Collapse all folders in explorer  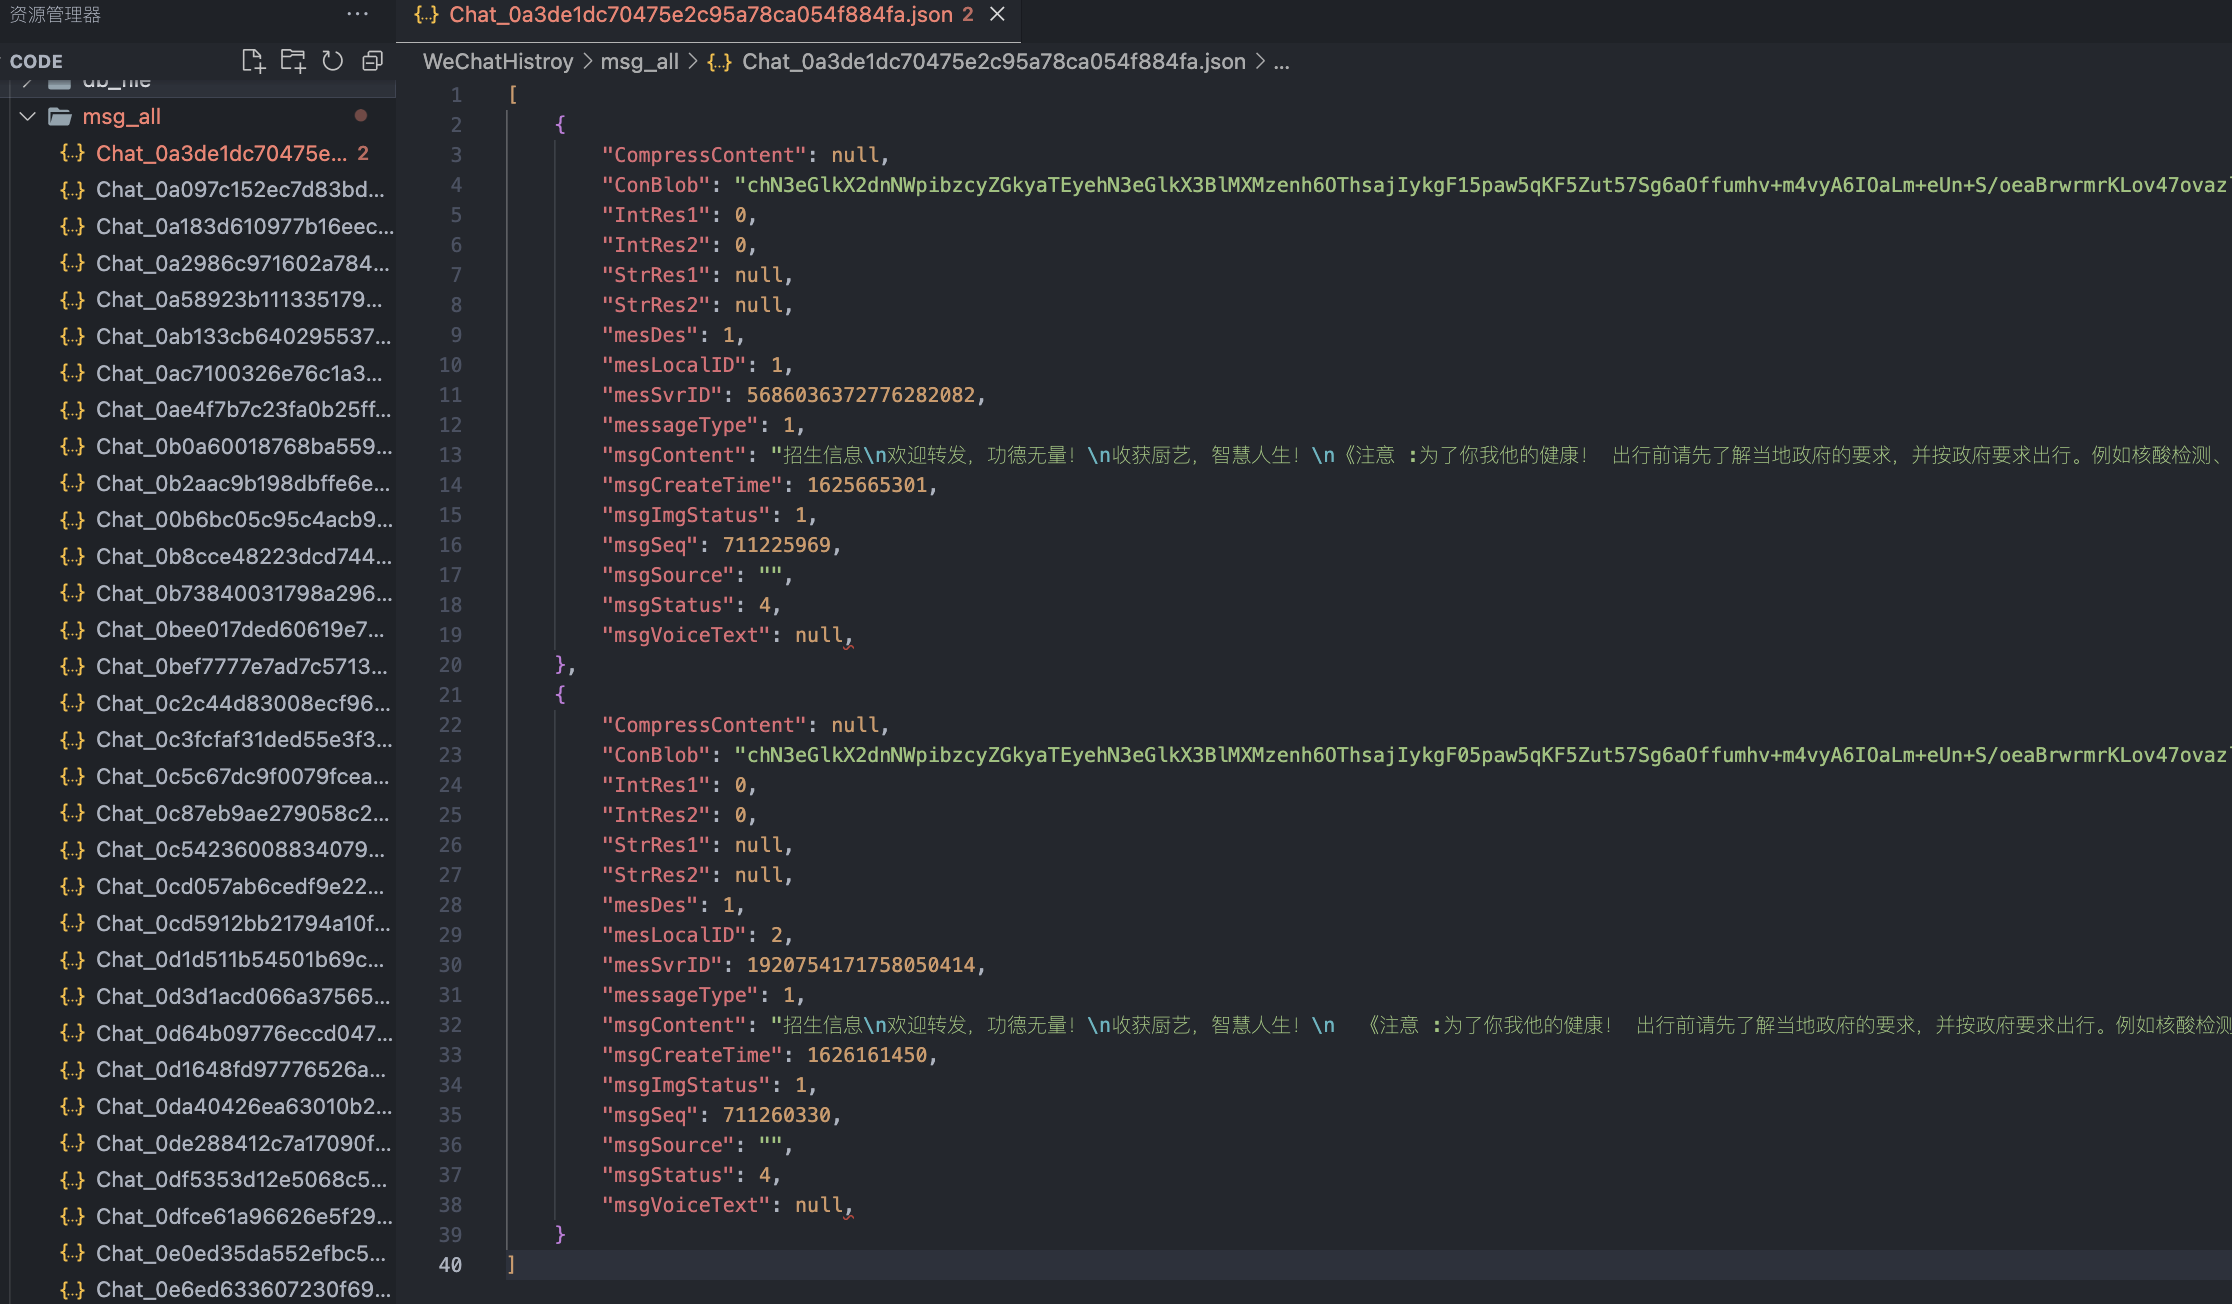372,61
